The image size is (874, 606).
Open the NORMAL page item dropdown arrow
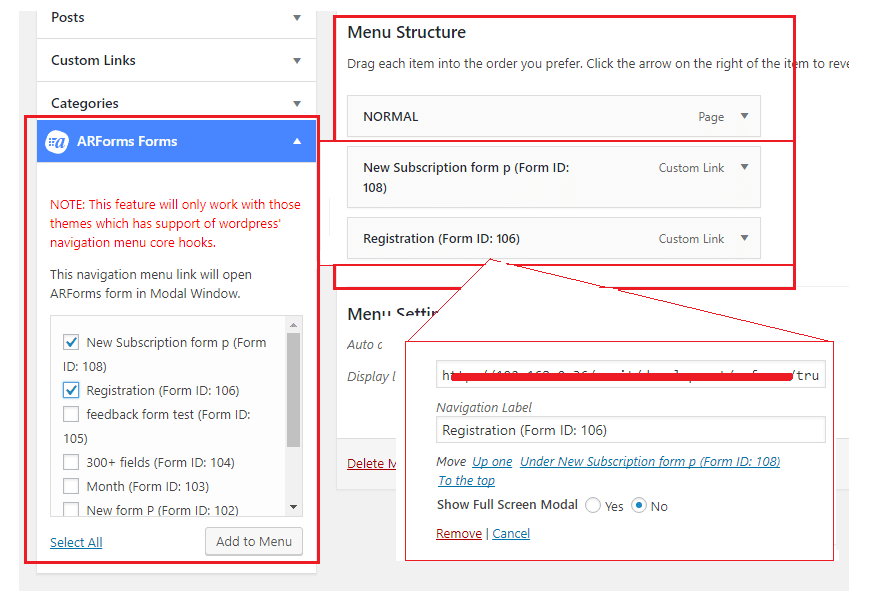click(x=744, y=116)
